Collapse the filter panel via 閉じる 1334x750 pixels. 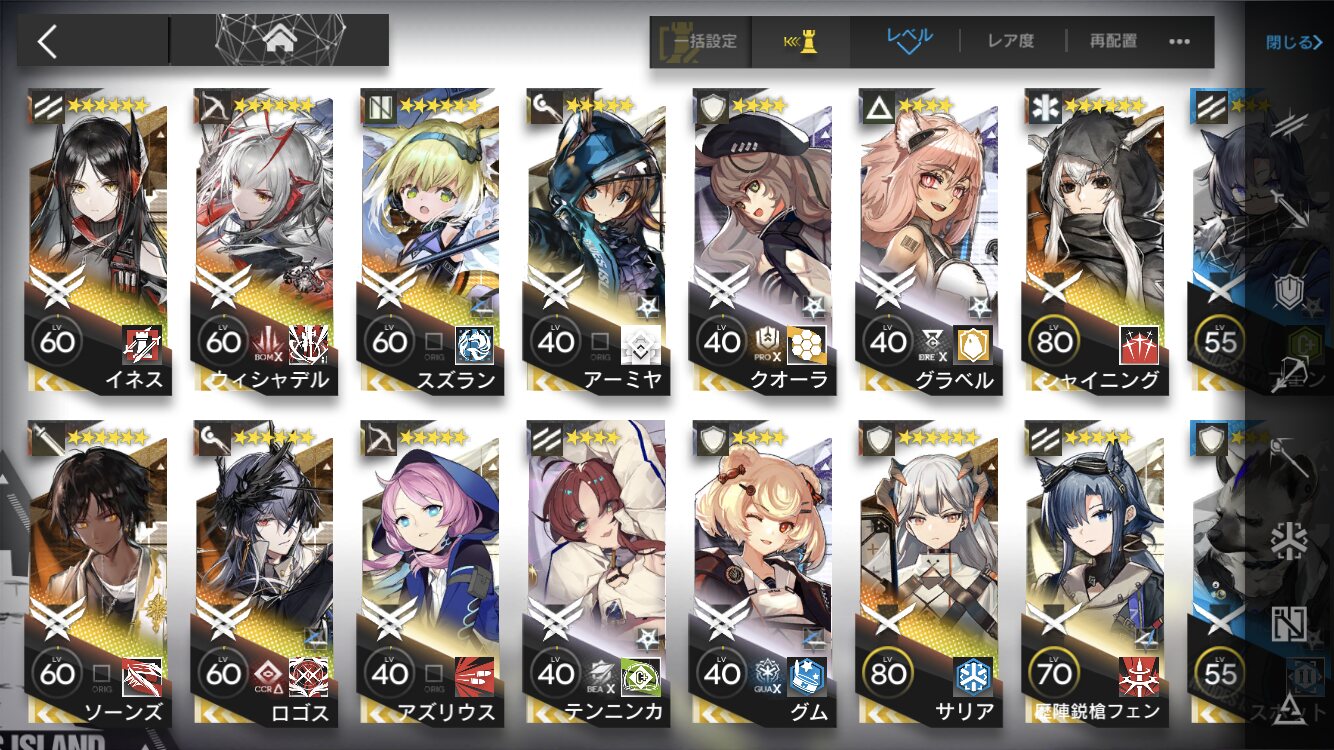[x=1294, y=42]
